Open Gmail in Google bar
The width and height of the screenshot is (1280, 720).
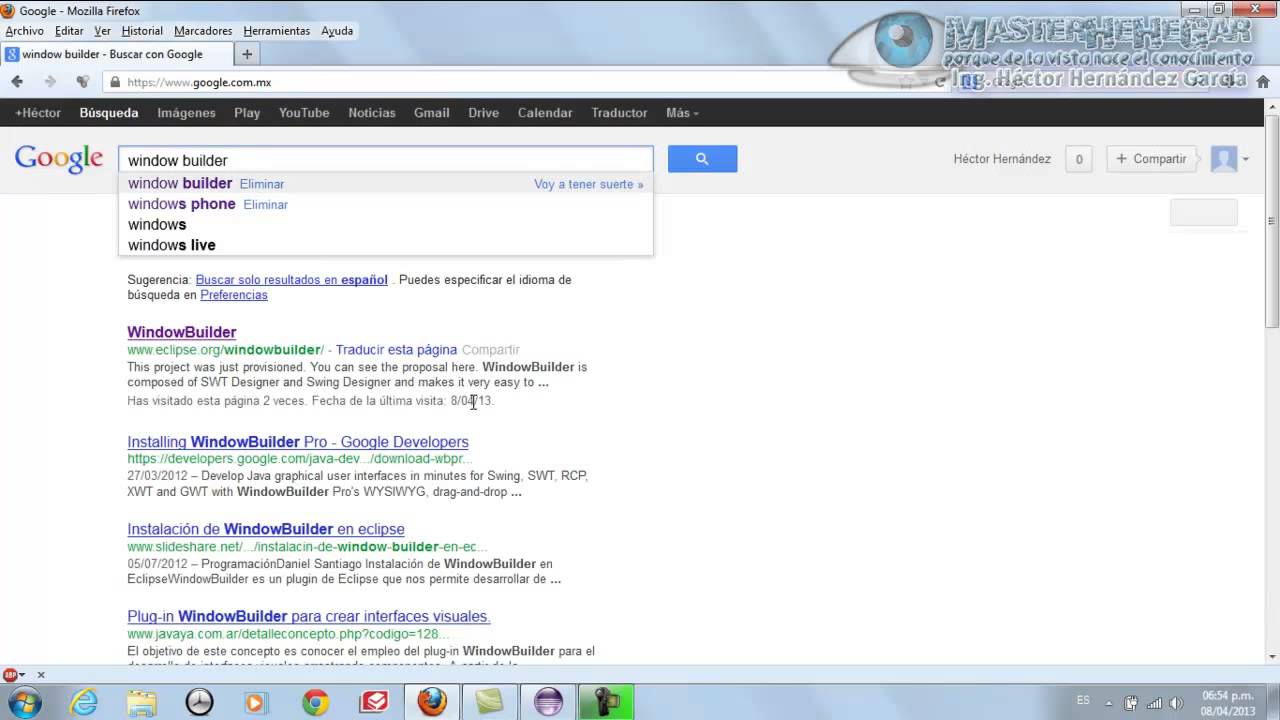[x=432, y=113]
